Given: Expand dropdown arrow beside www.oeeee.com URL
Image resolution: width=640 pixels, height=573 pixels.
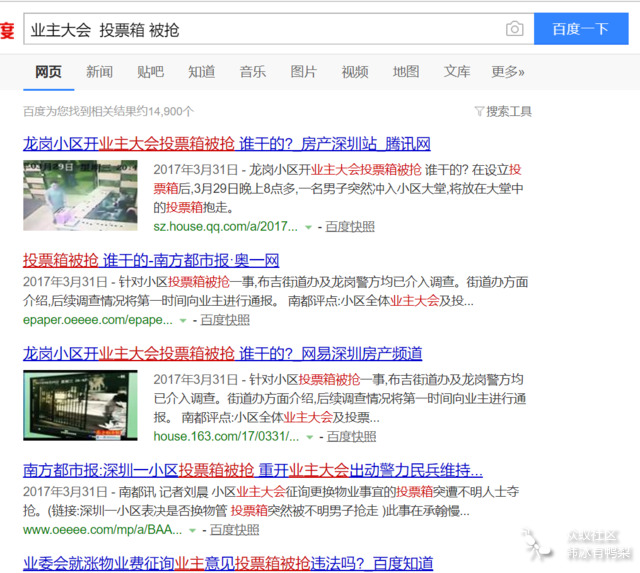Looking at the screenshot, I should click(x=192, y=531).
